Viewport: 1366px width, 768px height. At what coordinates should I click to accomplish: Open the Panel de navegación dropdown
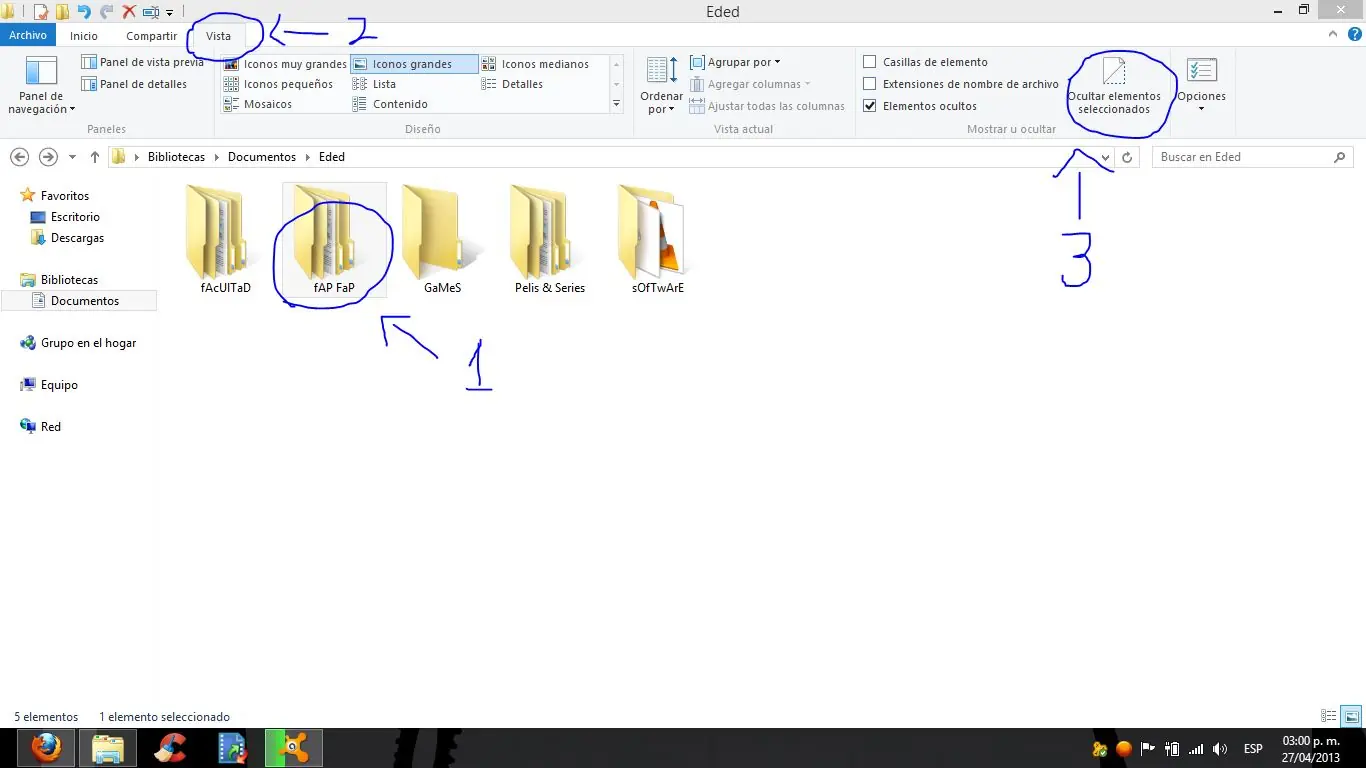41,86
